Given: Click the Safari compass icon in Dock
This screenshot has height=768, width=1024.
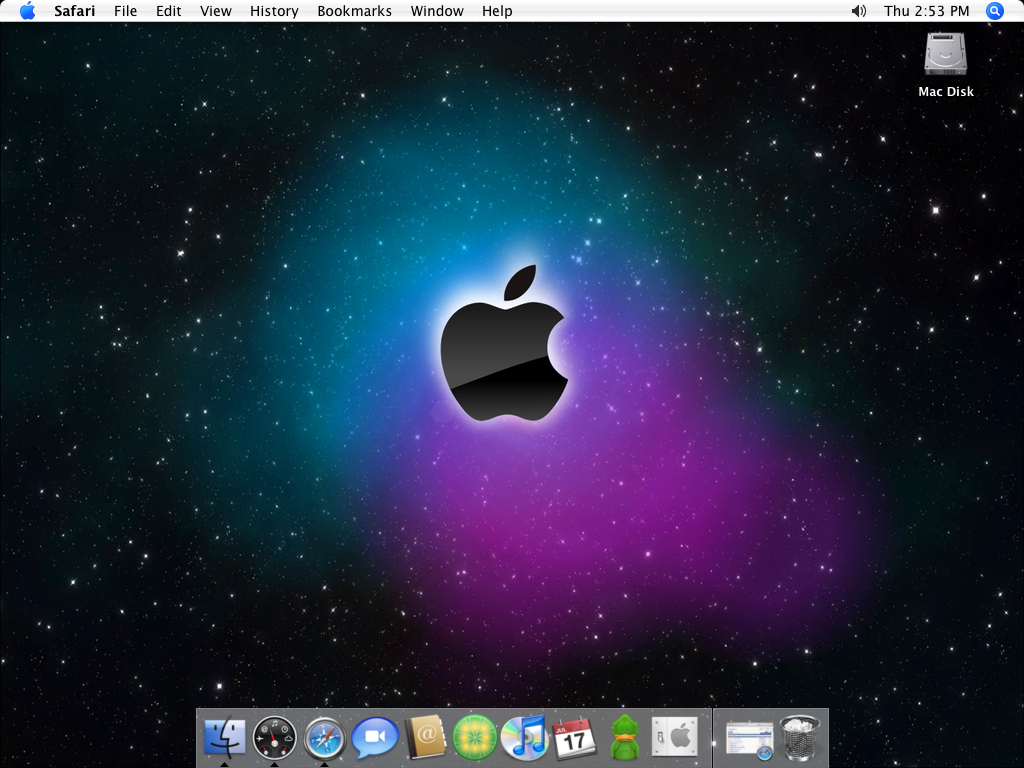Looking at the screenshot, I should [x=325, y=738].
